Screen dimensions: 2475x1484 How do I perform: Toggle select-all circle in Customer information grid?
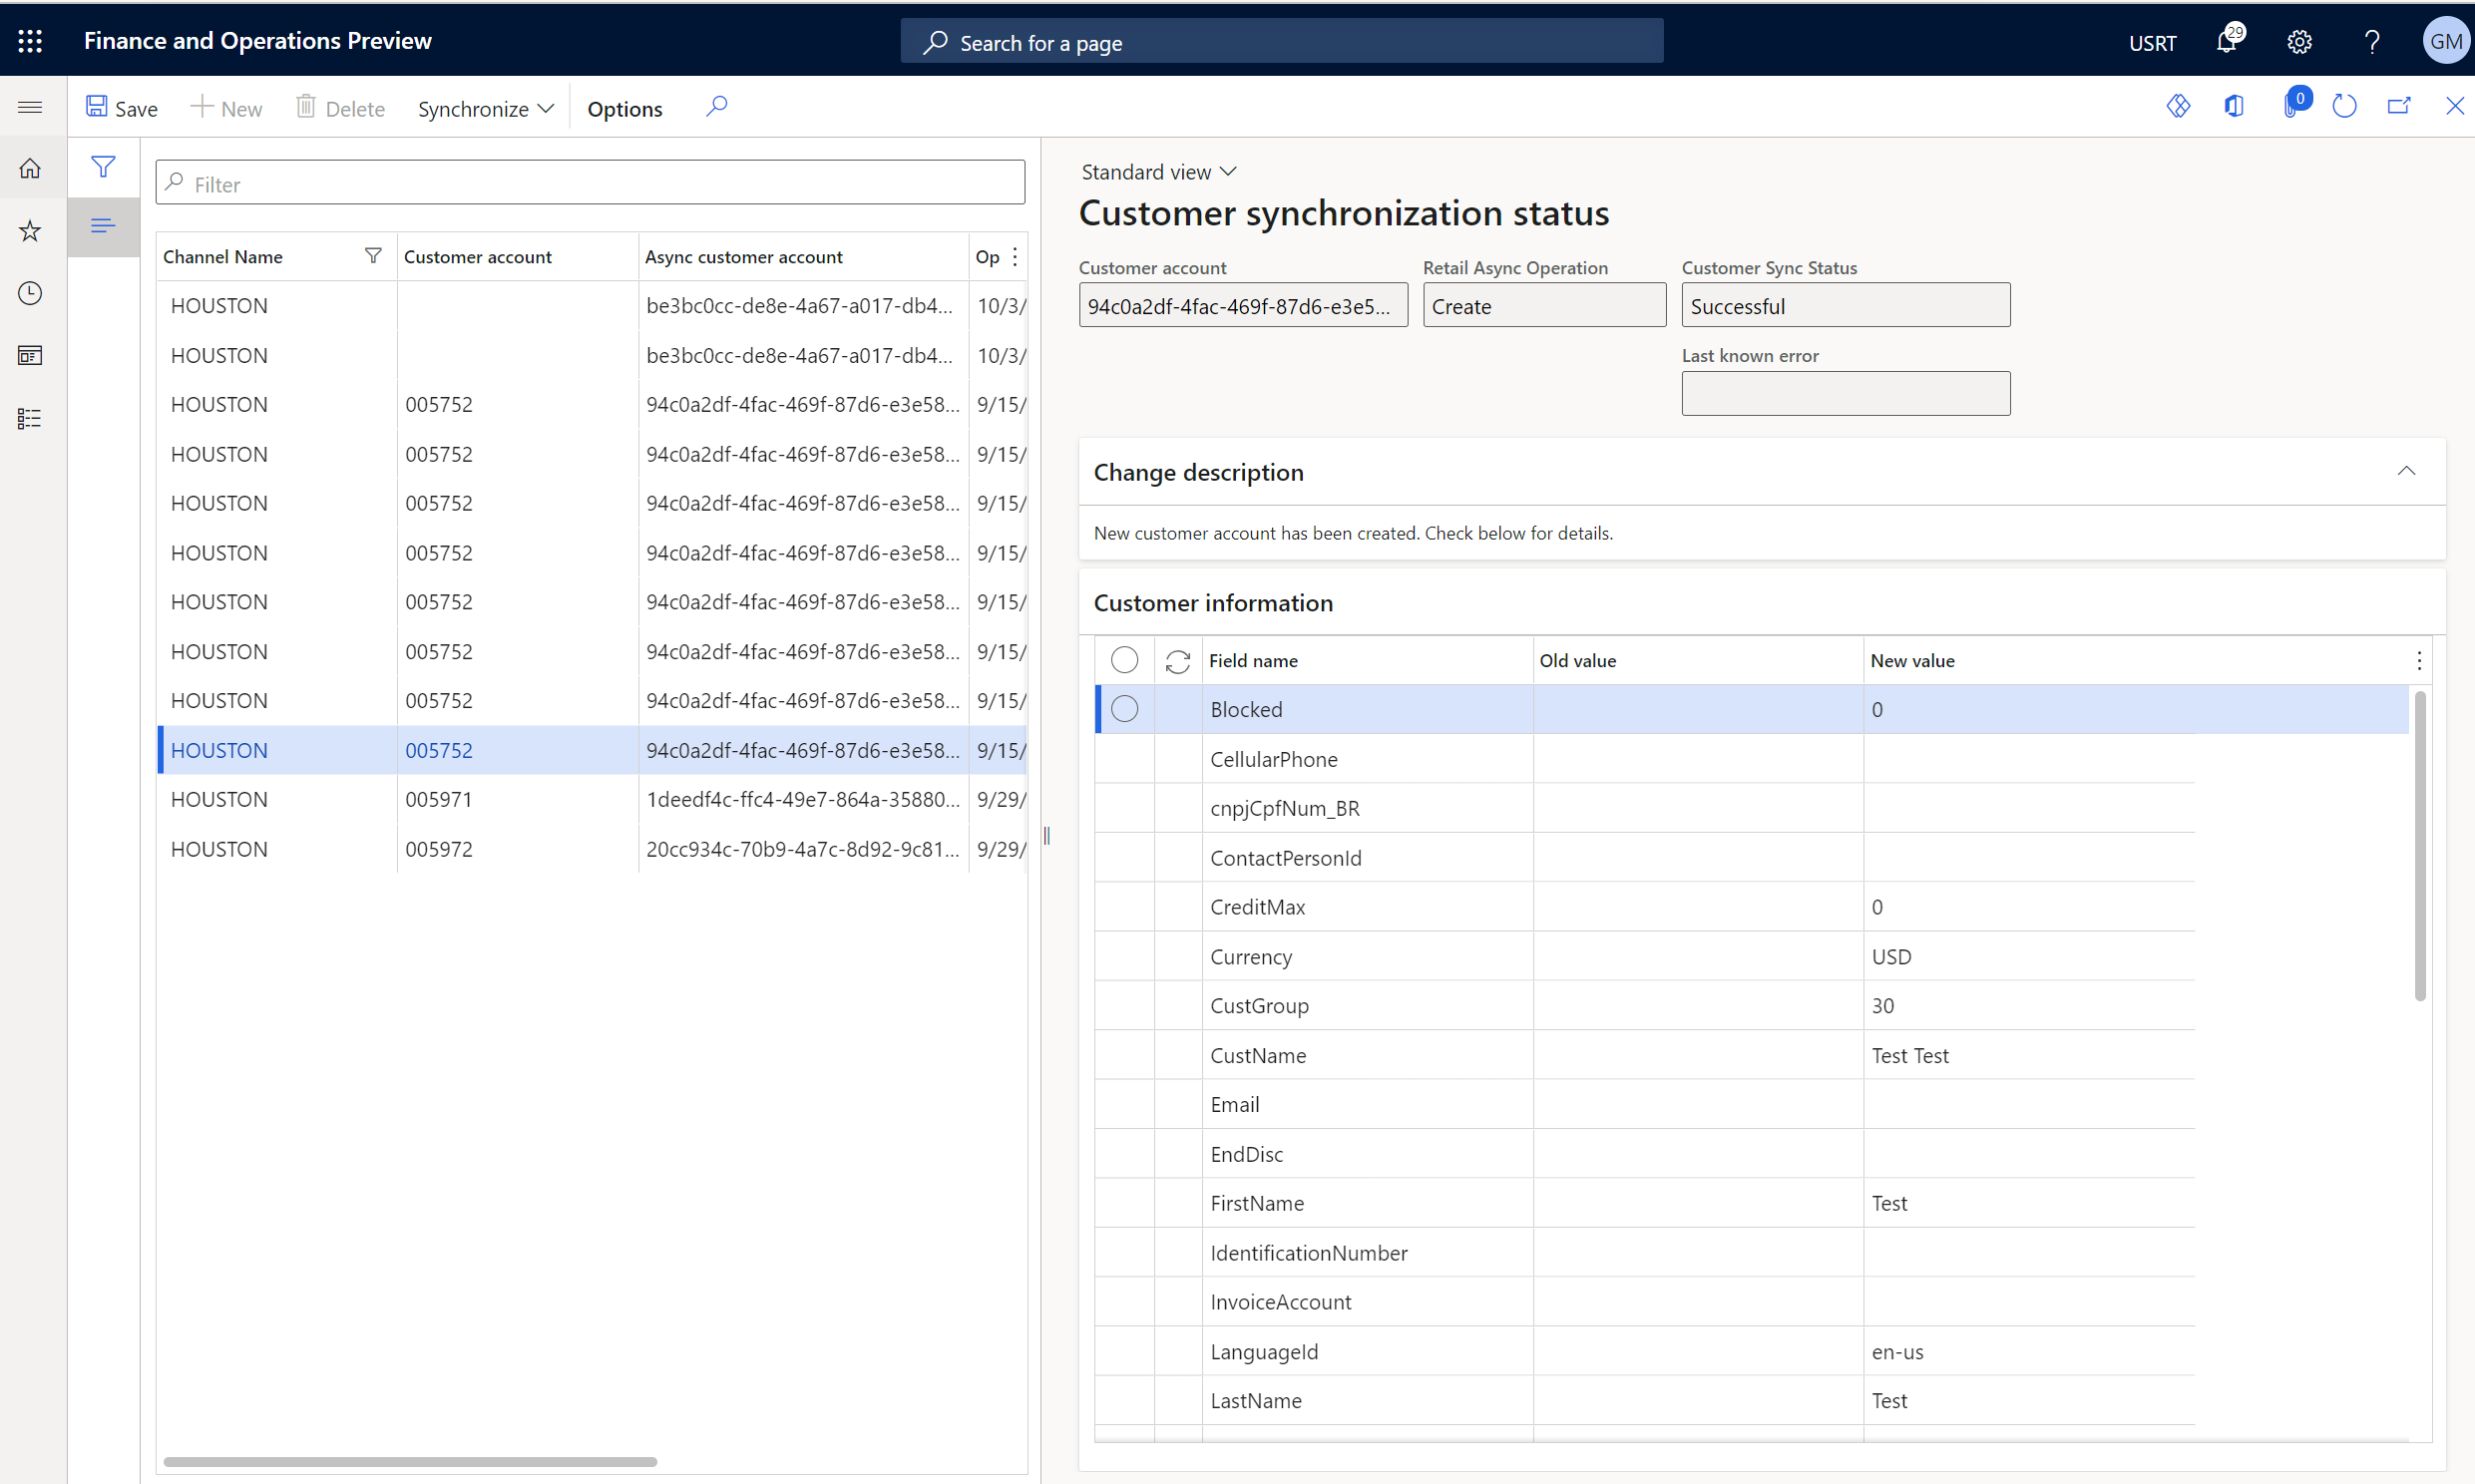pyautogui.click(x=1124, y=660)
